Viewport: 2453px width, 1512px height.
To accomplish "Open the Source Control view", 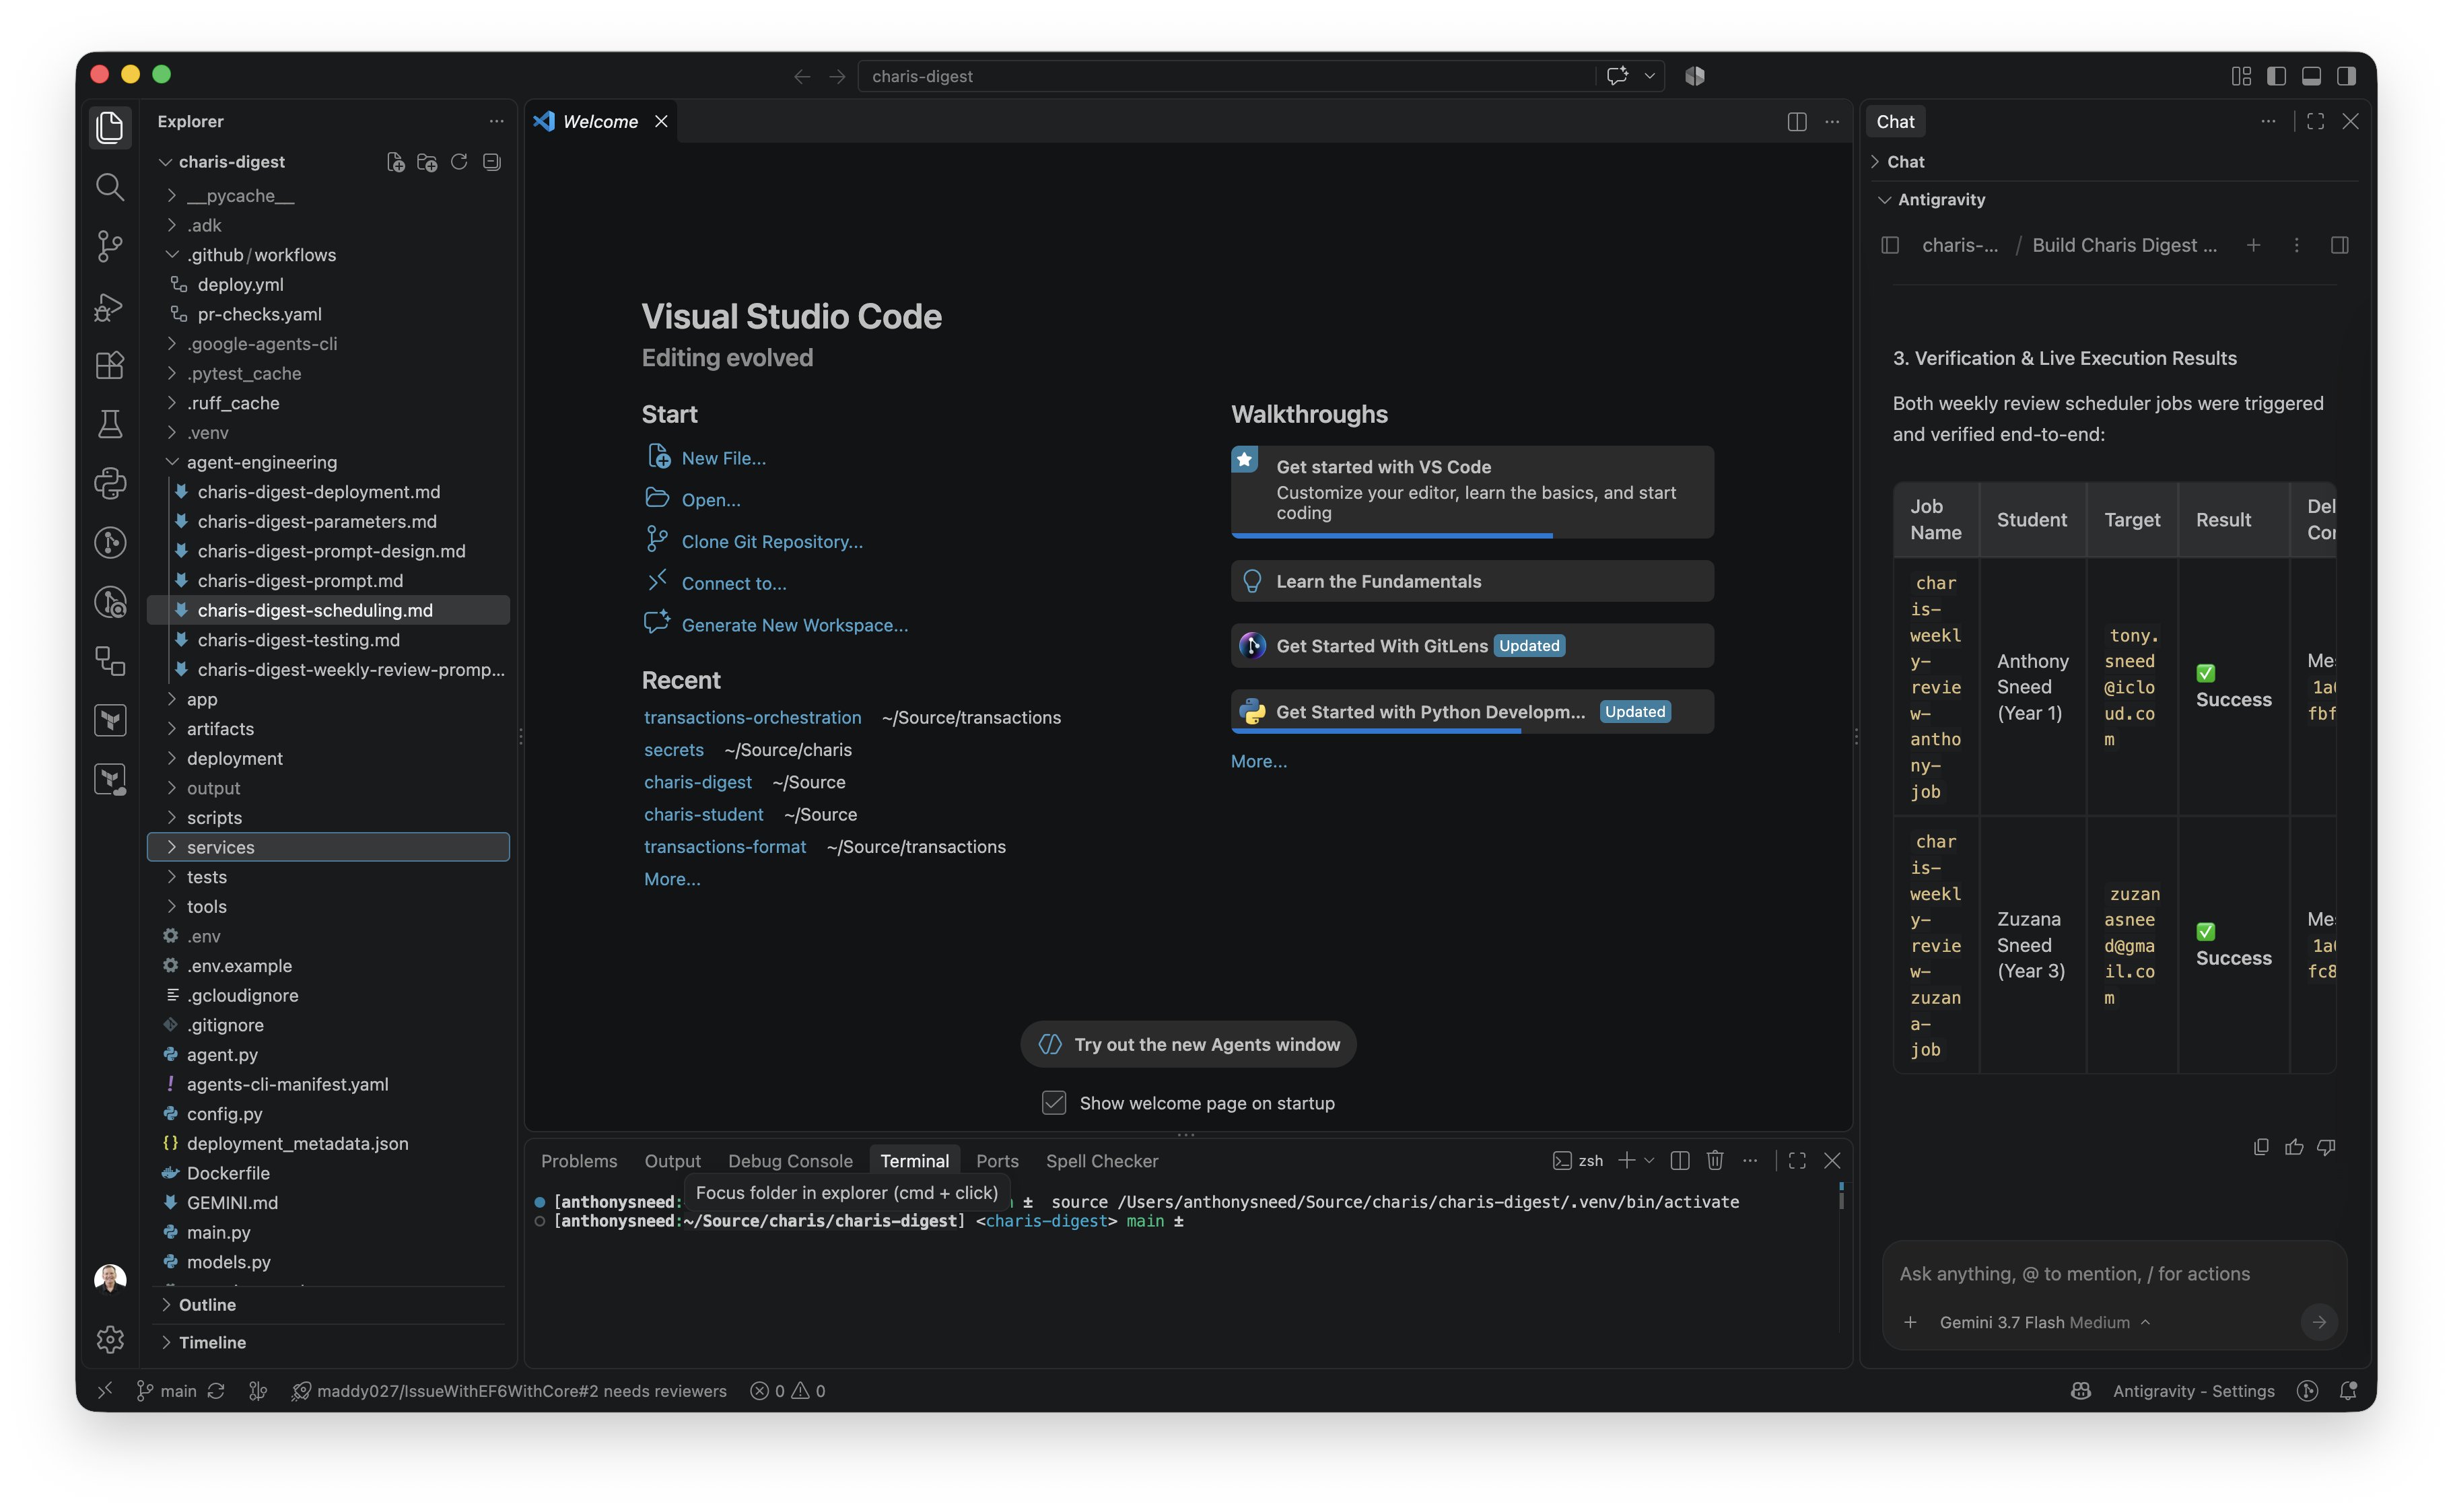I will pos(110,245).
